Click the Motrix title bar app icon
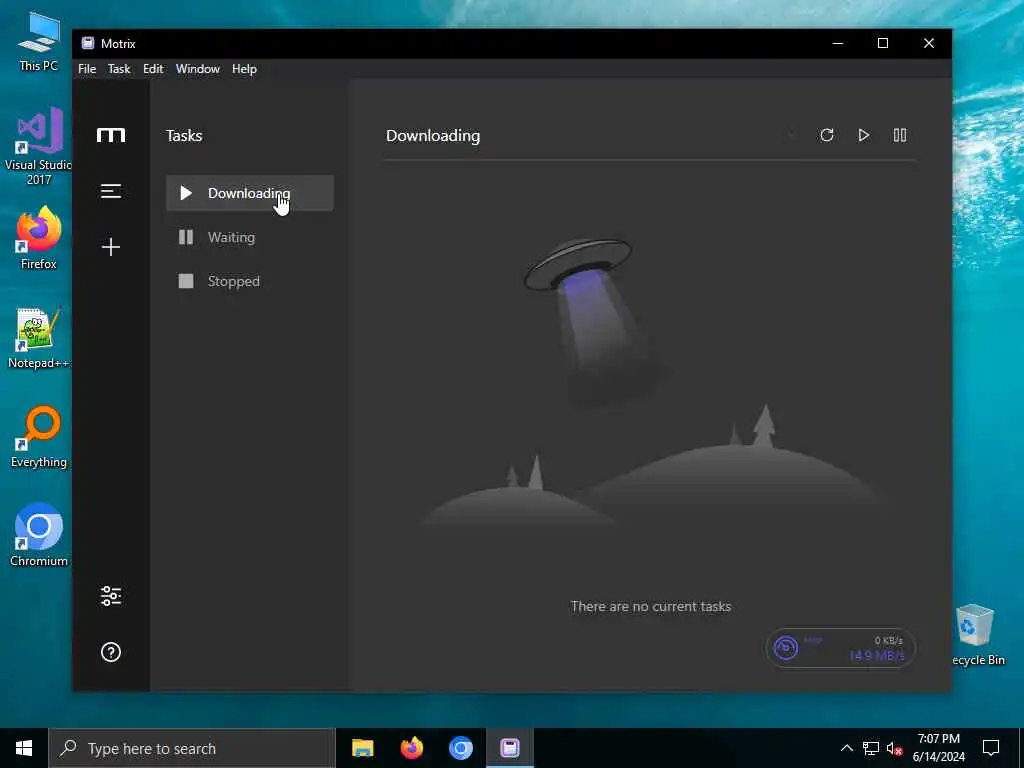This screenshot has height=768, width=1024. tap(88, 43)
